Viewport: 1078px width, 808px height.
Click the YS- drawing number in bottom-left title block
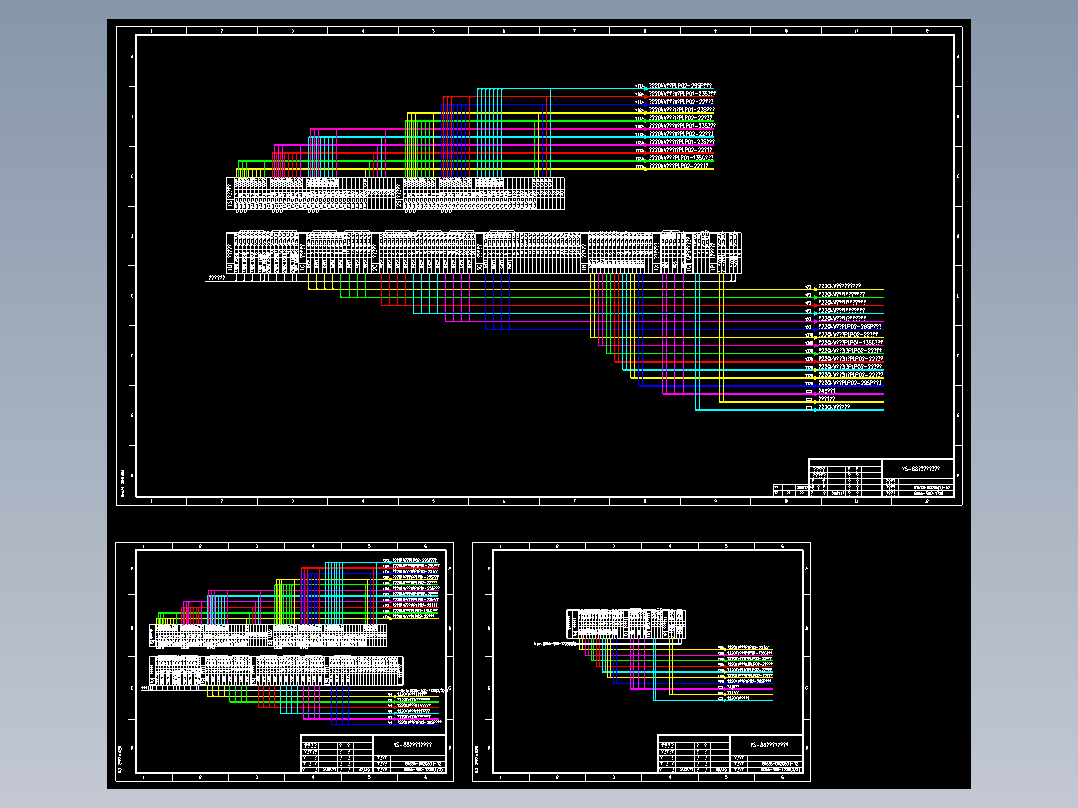(412, 744)
